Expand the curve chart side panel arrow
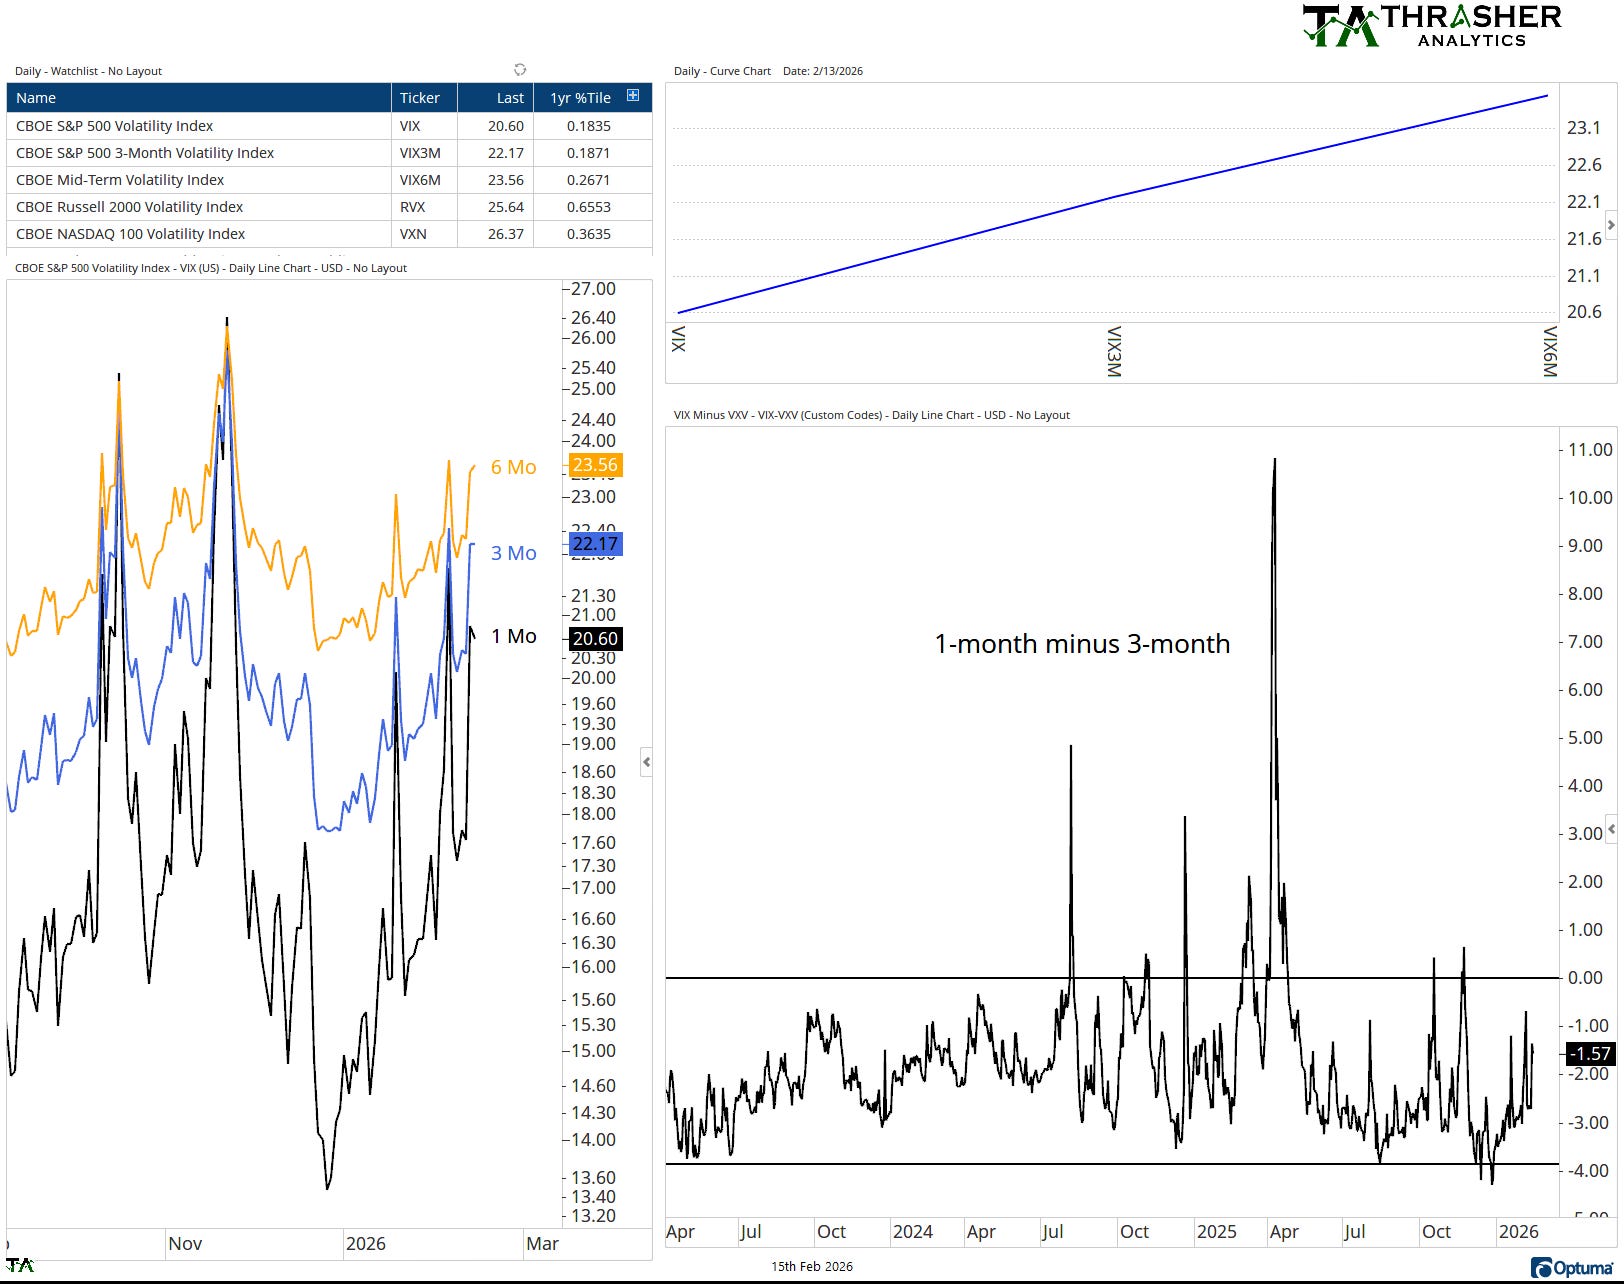Viewport: 1624px width, 1284px height. coord(1611,225)
